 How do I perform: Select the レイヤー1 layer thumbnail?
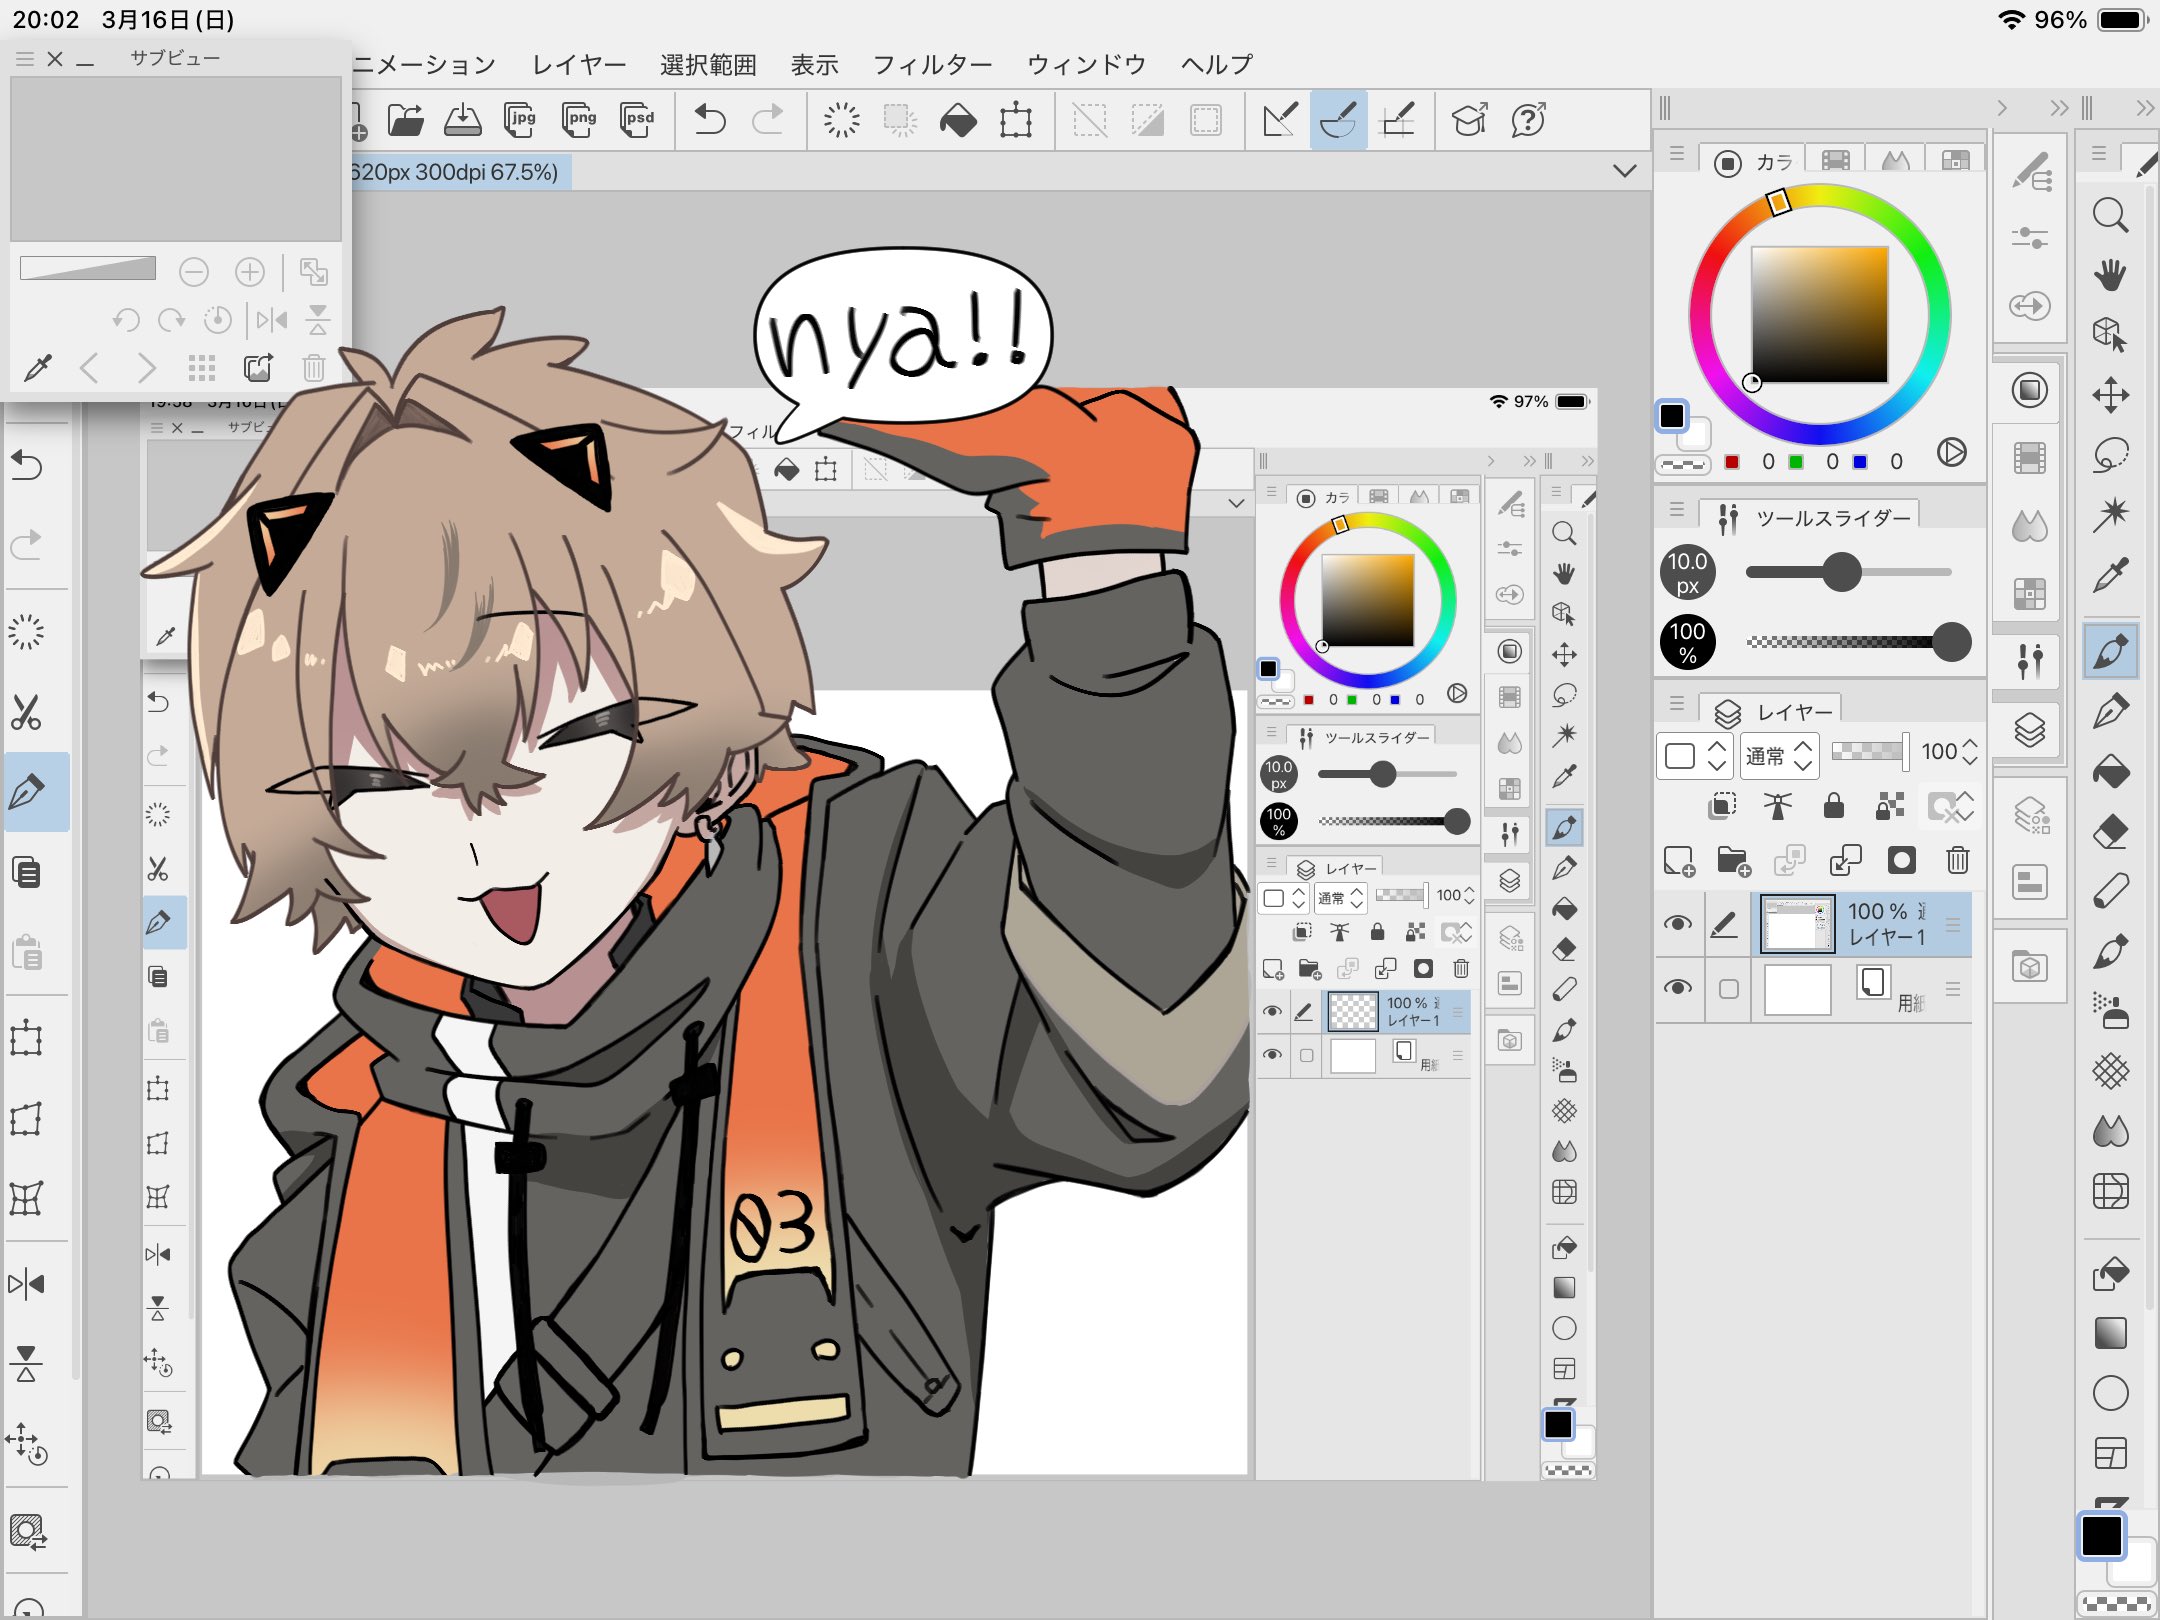(x=1797, y=923)
